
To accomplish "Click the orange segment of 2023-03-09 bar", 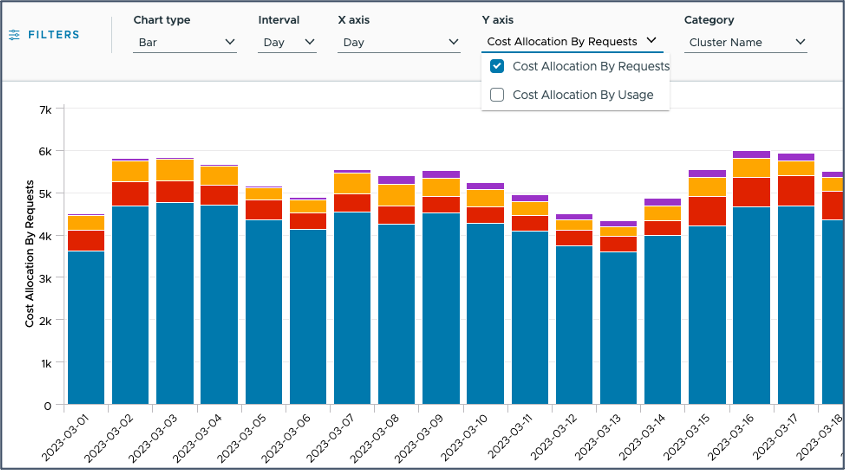I will 441,187.
